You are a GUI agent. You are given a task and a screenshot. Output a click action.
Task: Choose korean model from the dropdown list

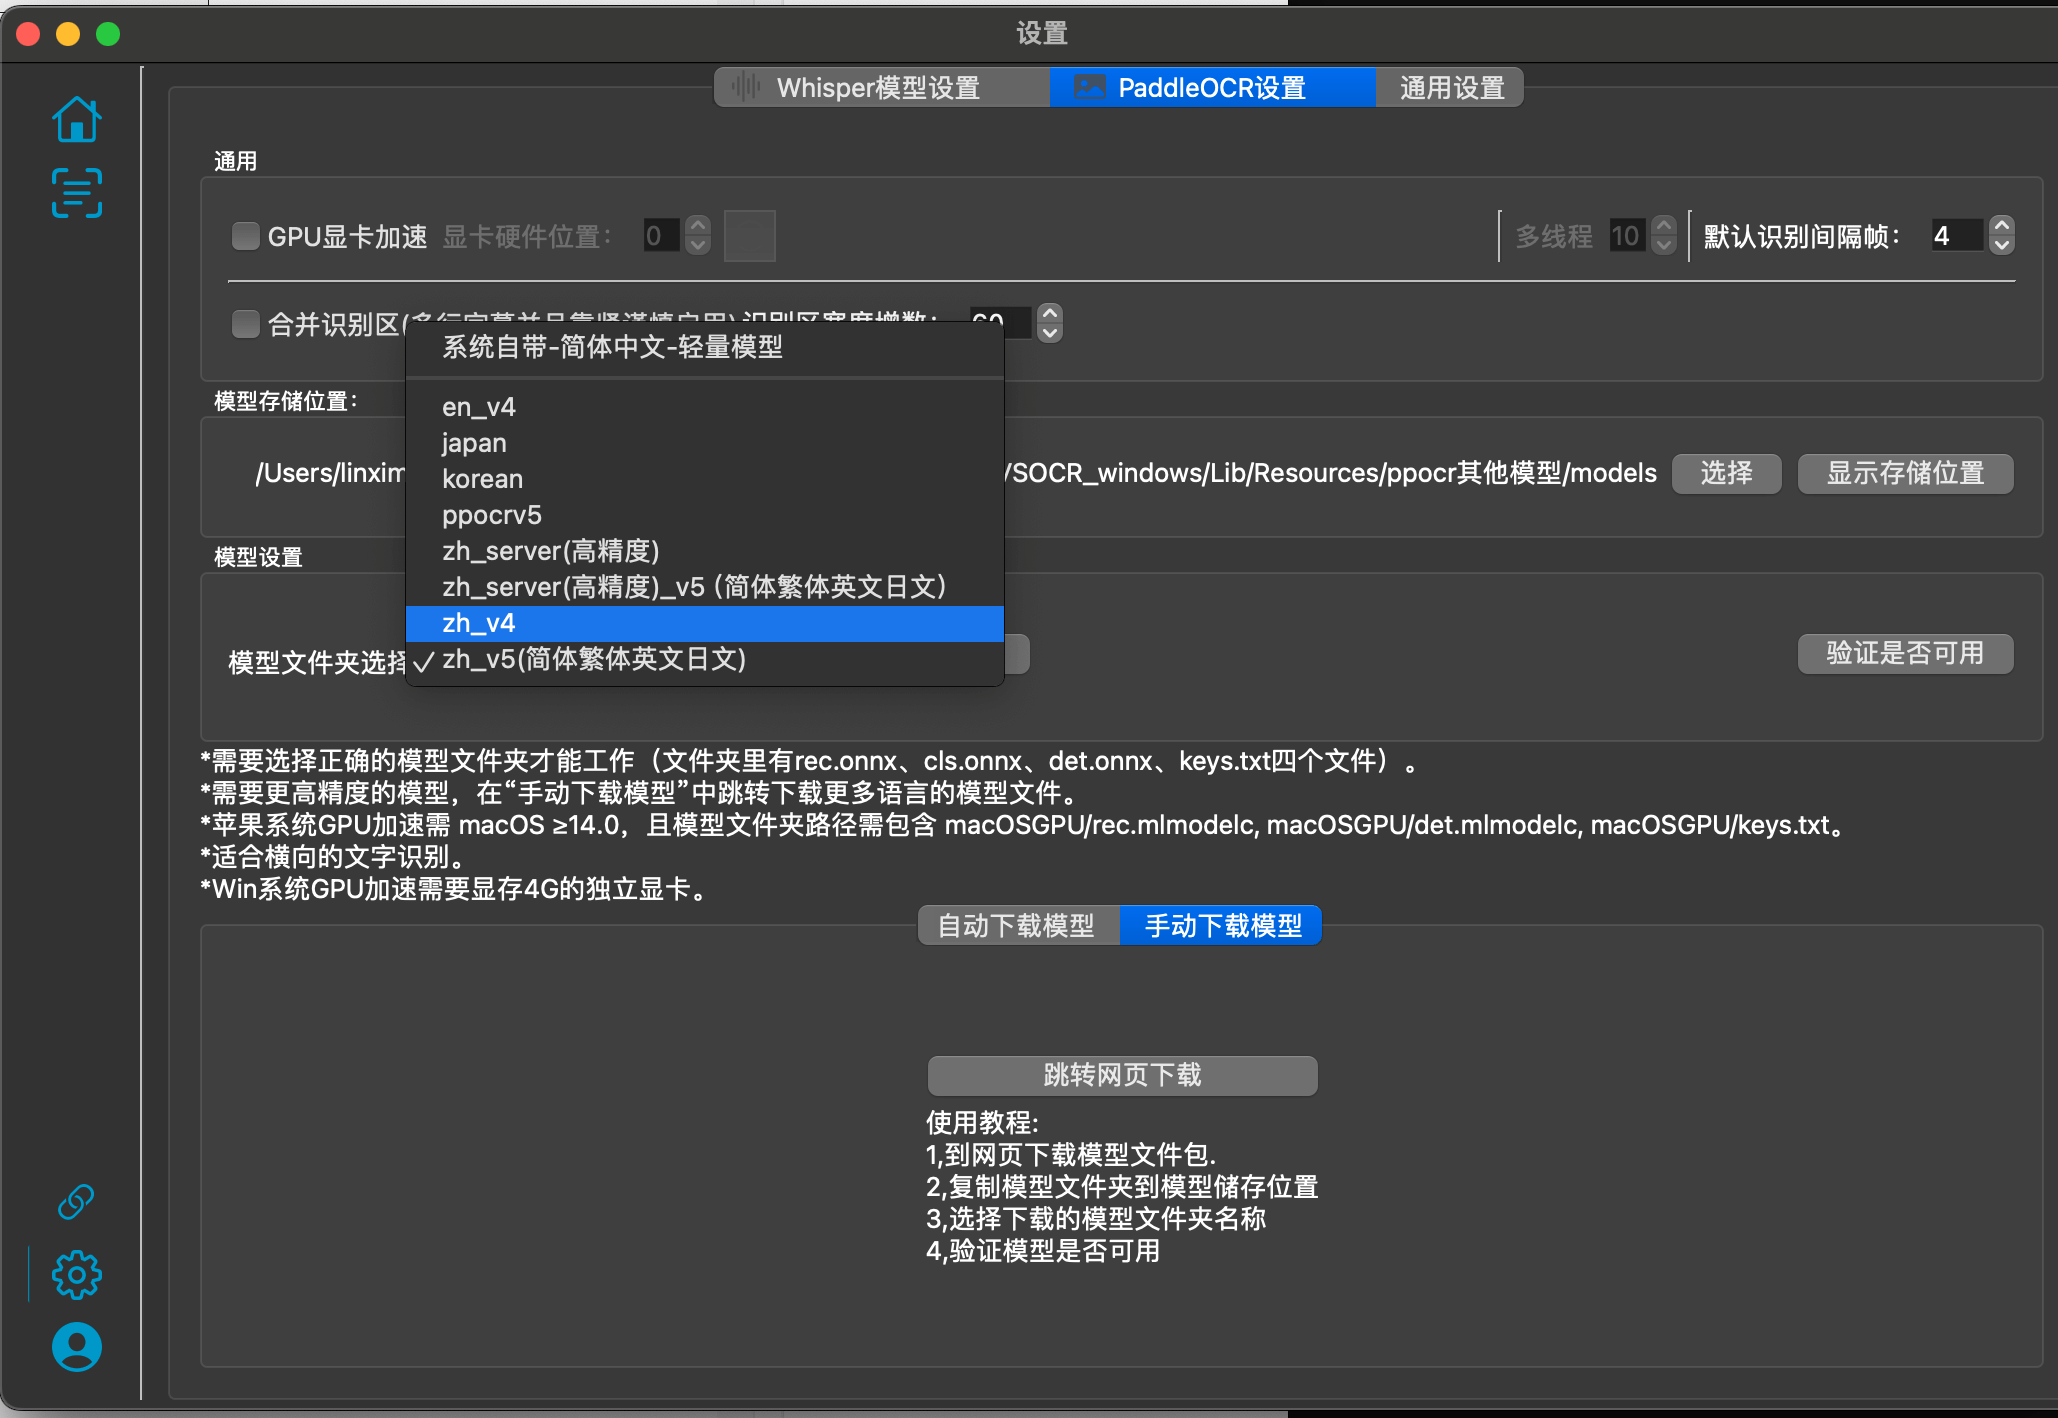click(x=705, y=479)
